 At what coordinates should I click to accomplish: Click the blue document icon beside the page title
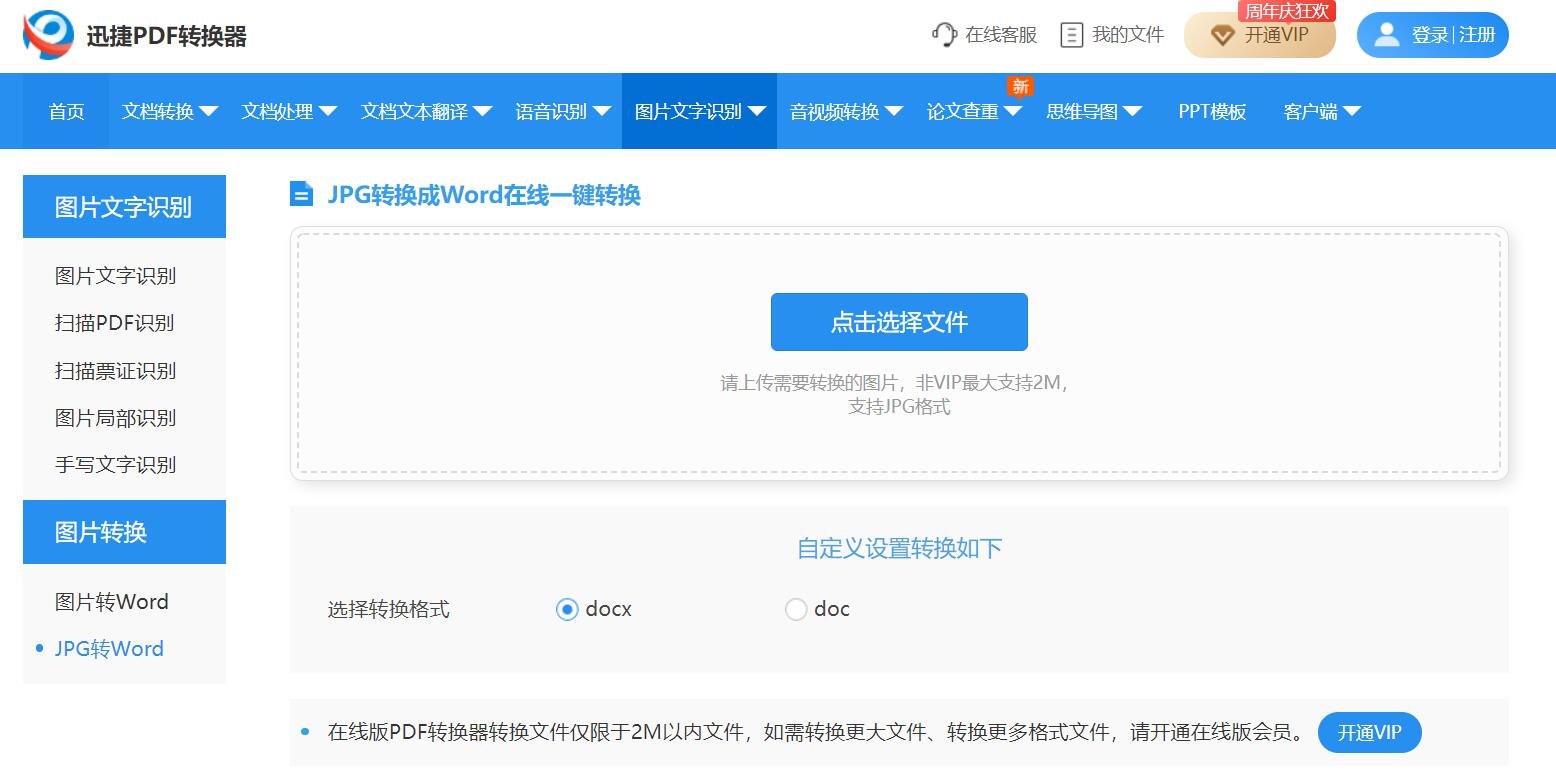pos(302,194)
